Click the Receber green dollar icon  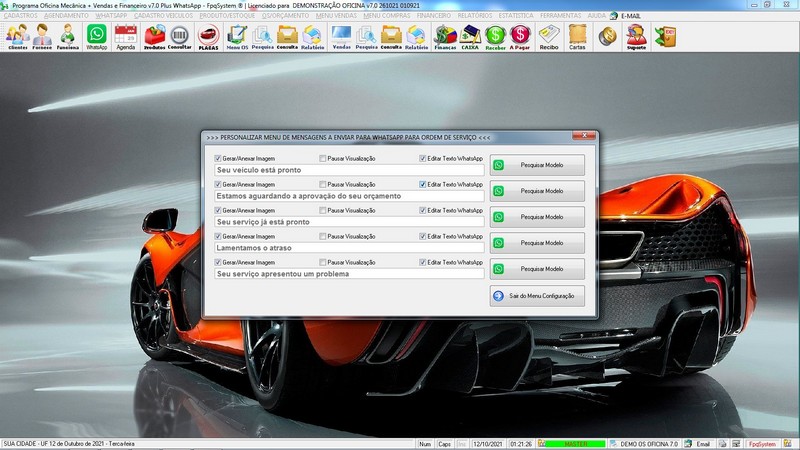[x=495, y=37]
